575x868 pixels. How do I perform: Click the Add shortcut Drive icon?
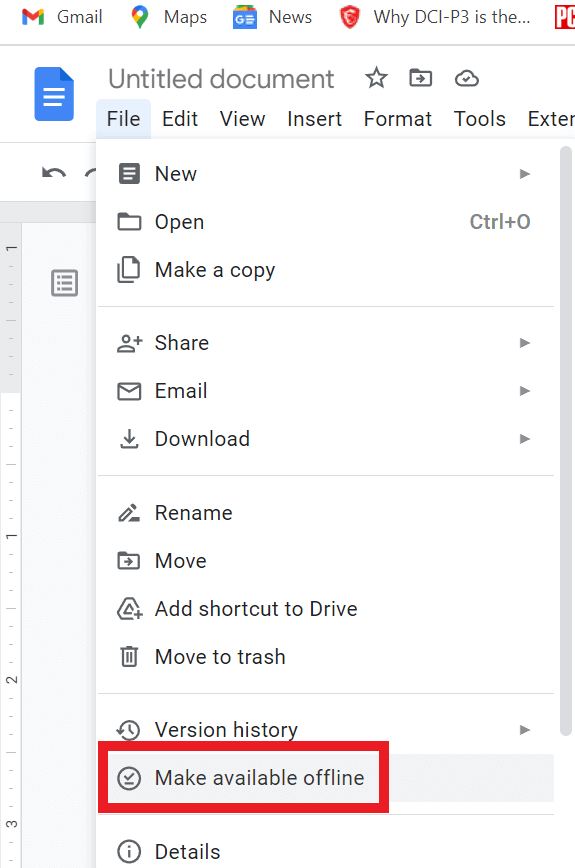click(x=129, y=609)
